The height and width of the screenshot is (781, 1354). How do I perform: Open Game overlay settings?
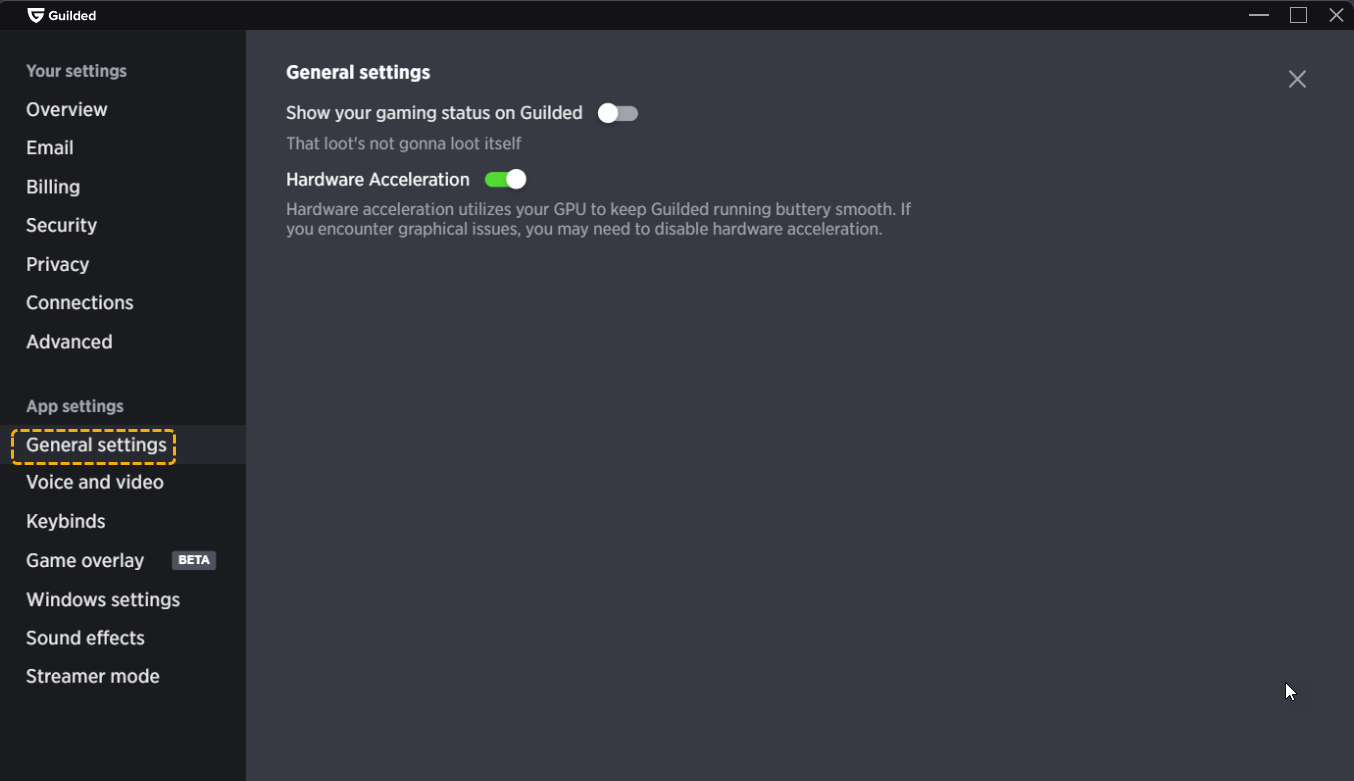(x=85, y=560)
